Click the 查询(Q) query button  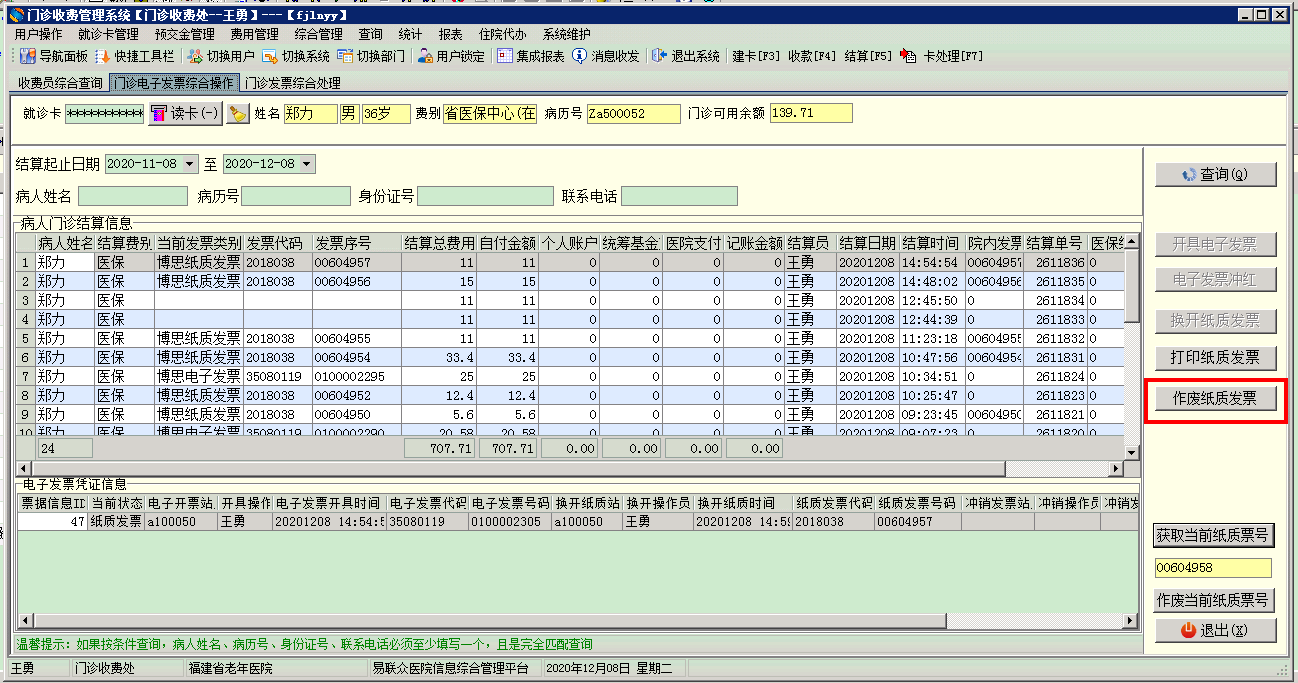1215,174
